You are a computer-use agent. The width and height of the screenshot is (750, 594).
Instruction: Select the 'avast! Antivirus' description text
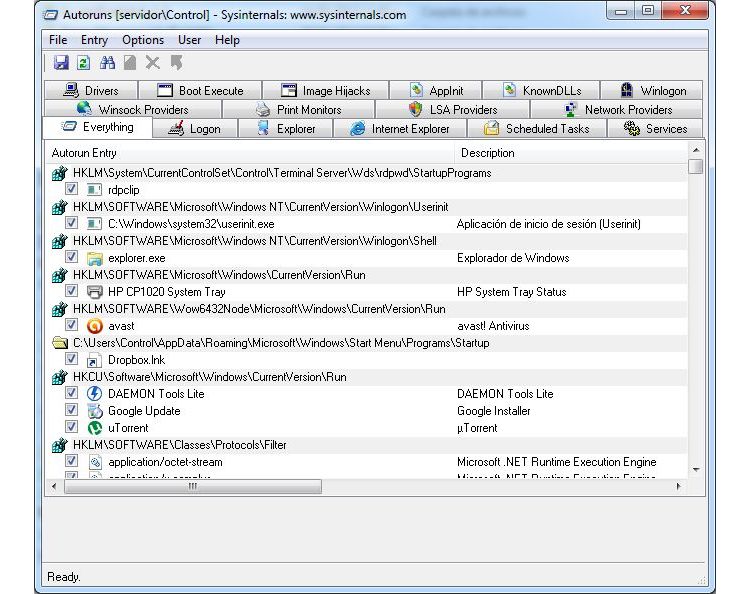[x=493, y=326]
